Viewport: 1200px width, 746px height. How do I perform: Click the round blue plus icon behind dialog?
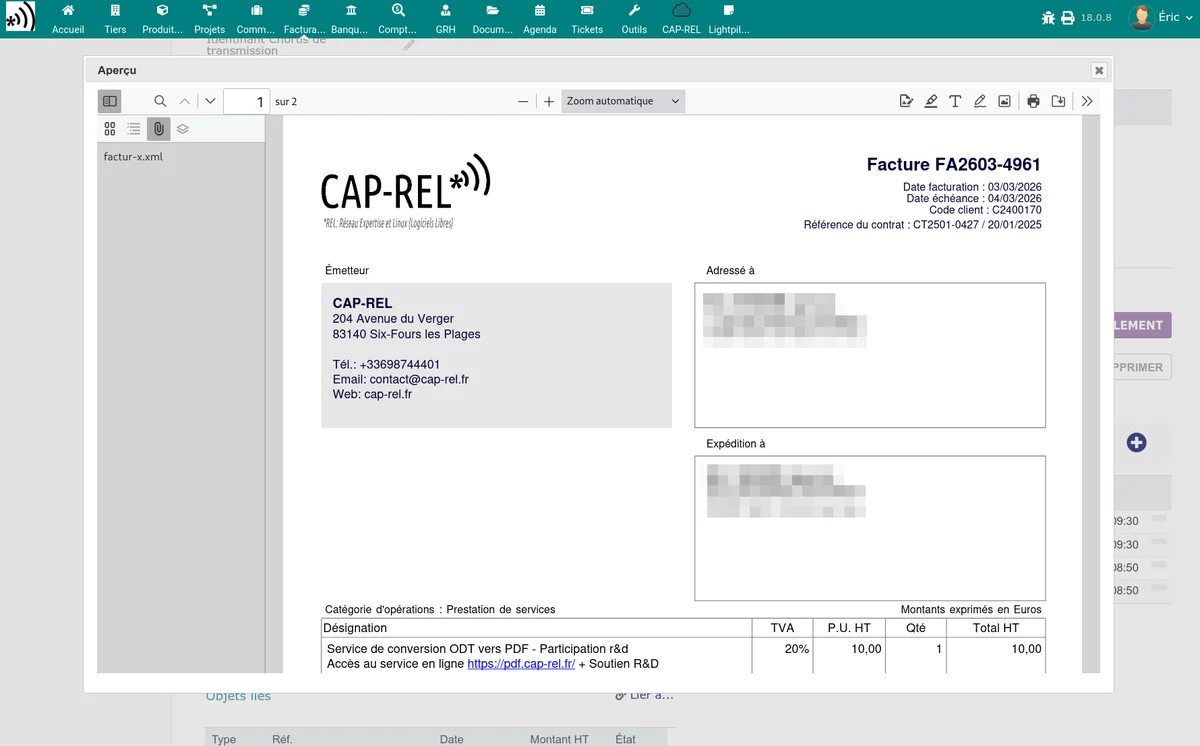tap(1136, 442)
